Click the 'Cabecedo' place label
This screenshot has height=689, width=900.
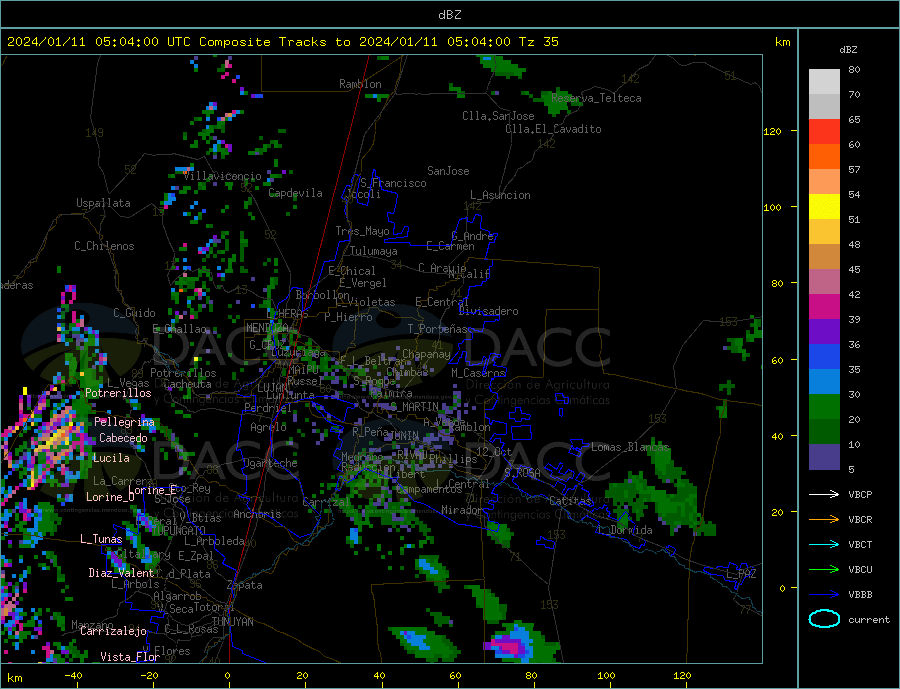(x=123, y=438)
